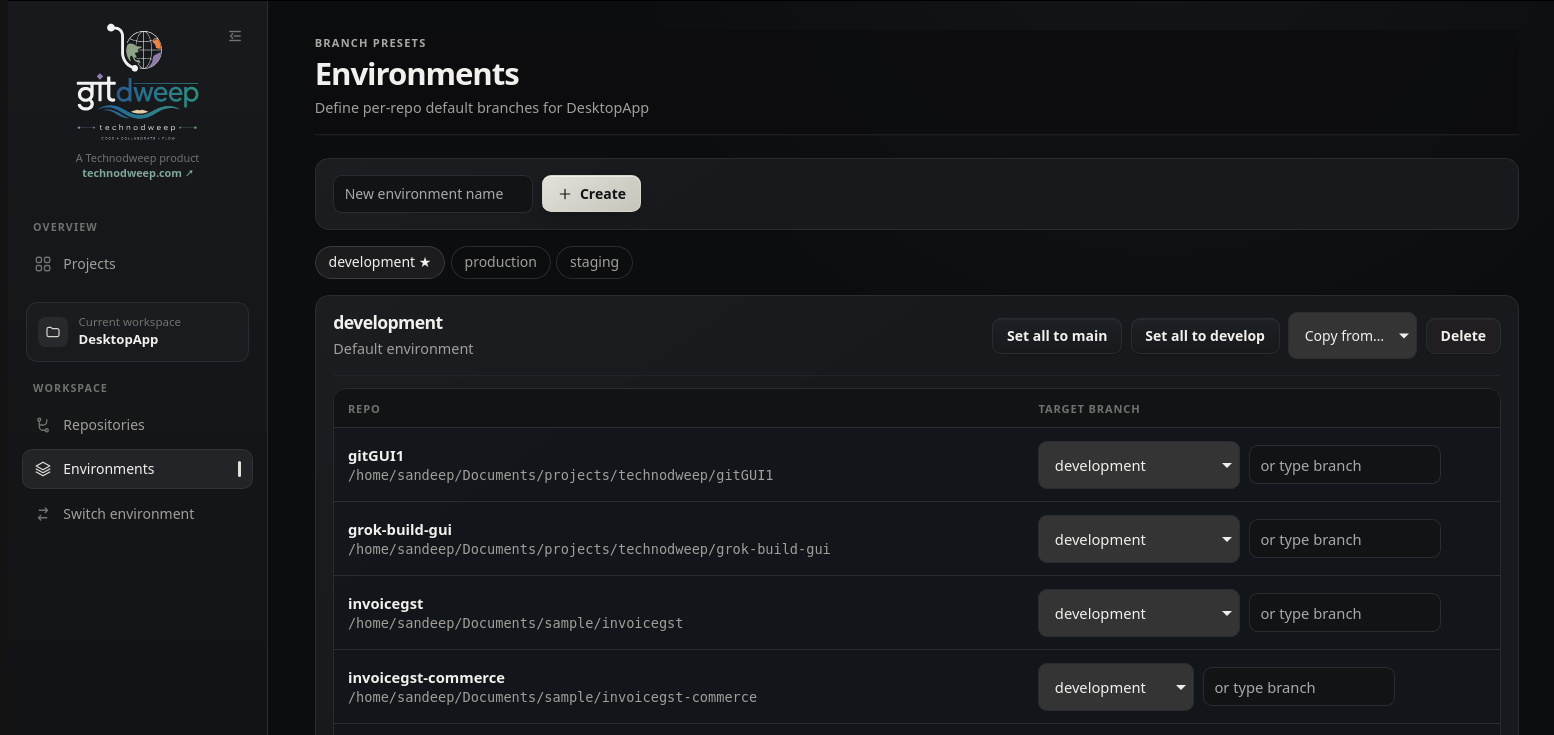Click the gitGUI1 repository path text
The height and width of the screenshot is (735, 1554).
pyautogui.click(x=560, y=475)
